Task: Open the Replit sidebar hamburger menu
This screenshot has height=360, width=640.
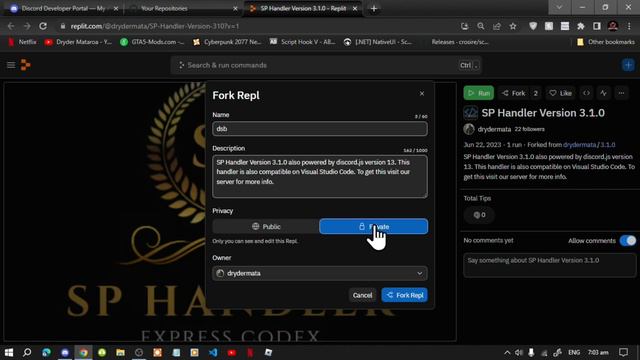Action: click(11, 65)
